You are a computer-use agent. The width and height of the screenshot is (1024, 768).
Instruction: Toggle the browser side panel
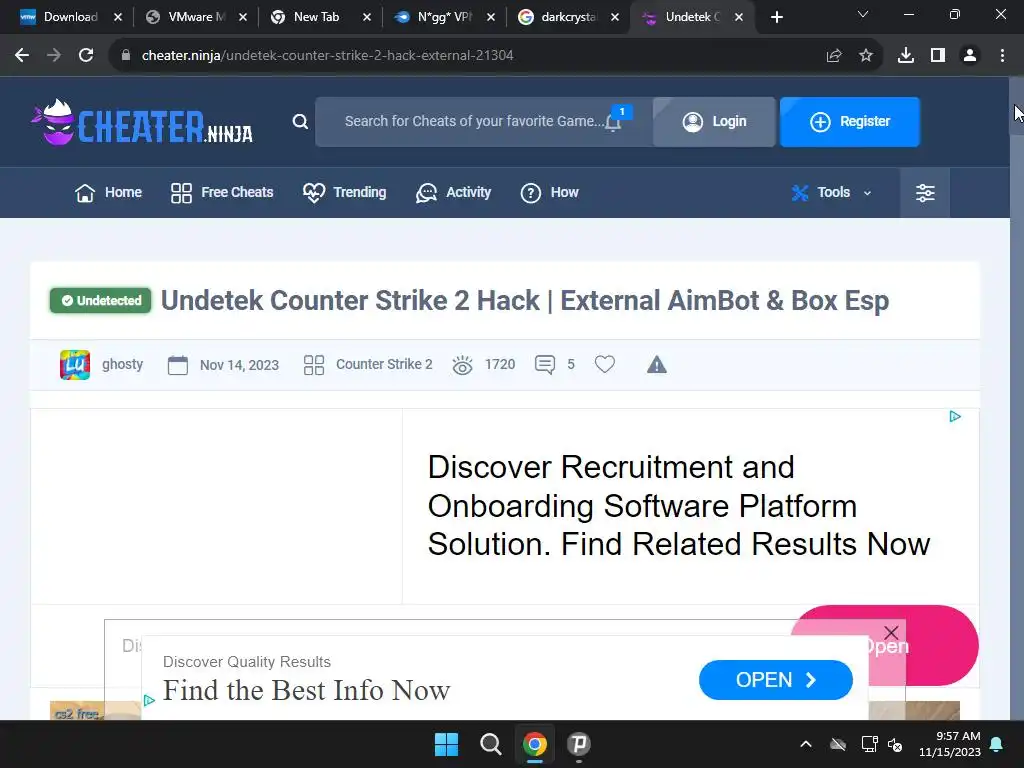(938, 56)
